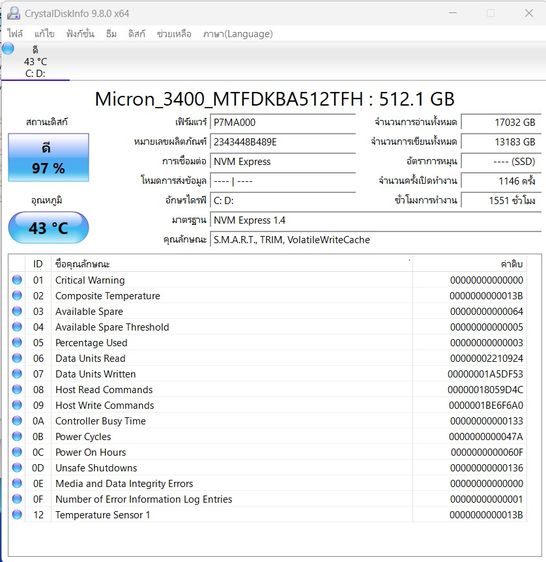546x562 pixels.
Task: Open the ไฟล์ (File) menu
Action: pyautogui.click(x=15, y=34)
